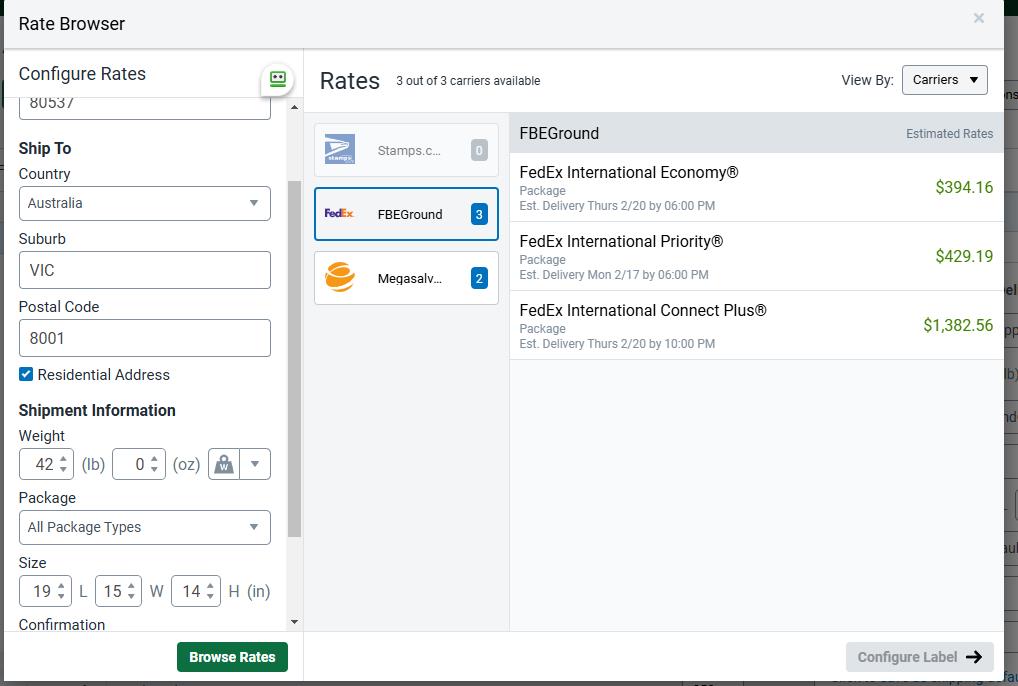Expand the scale options dropdown arrow
The height and width of the screenshot is (686, 1018).
point(255,464)
